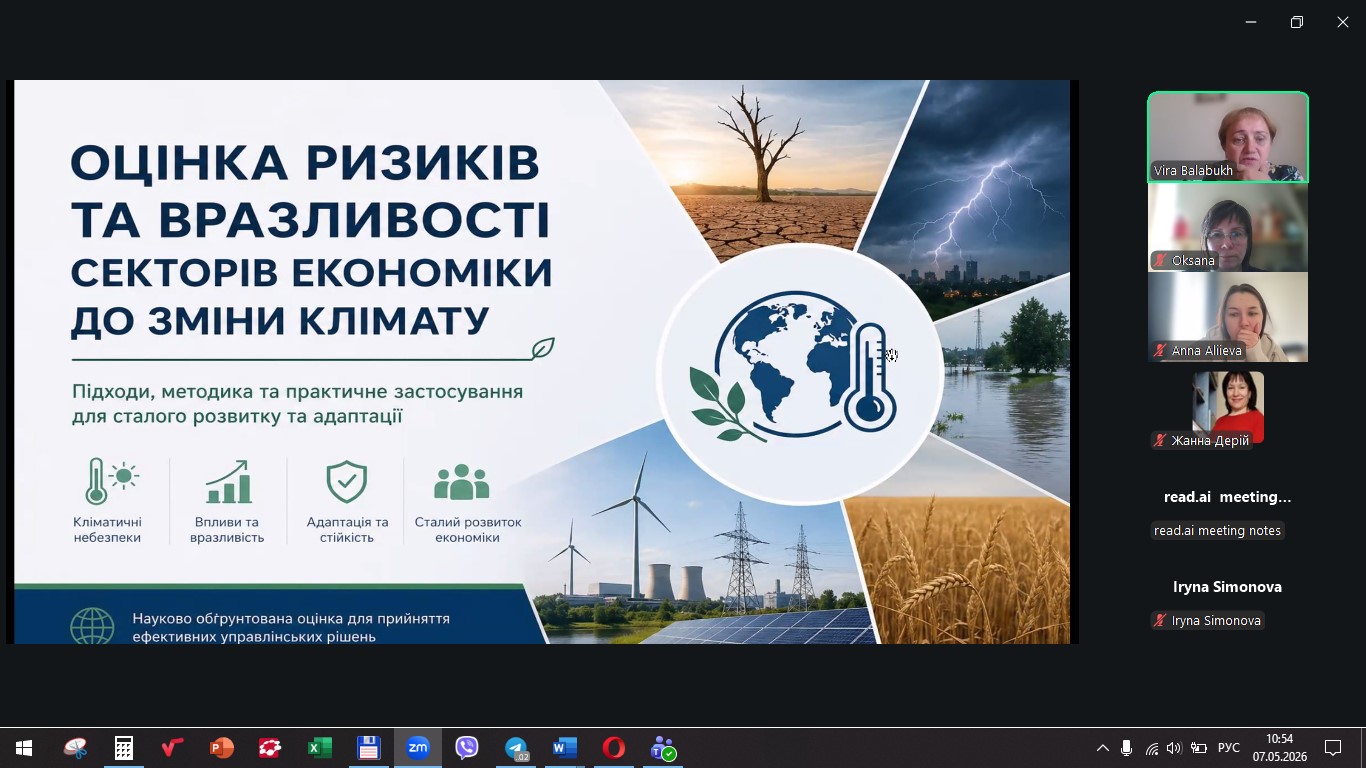Click the 'Vira Balabukh' name label
Screen dimensions: 1366x768
pos(1193,171)
